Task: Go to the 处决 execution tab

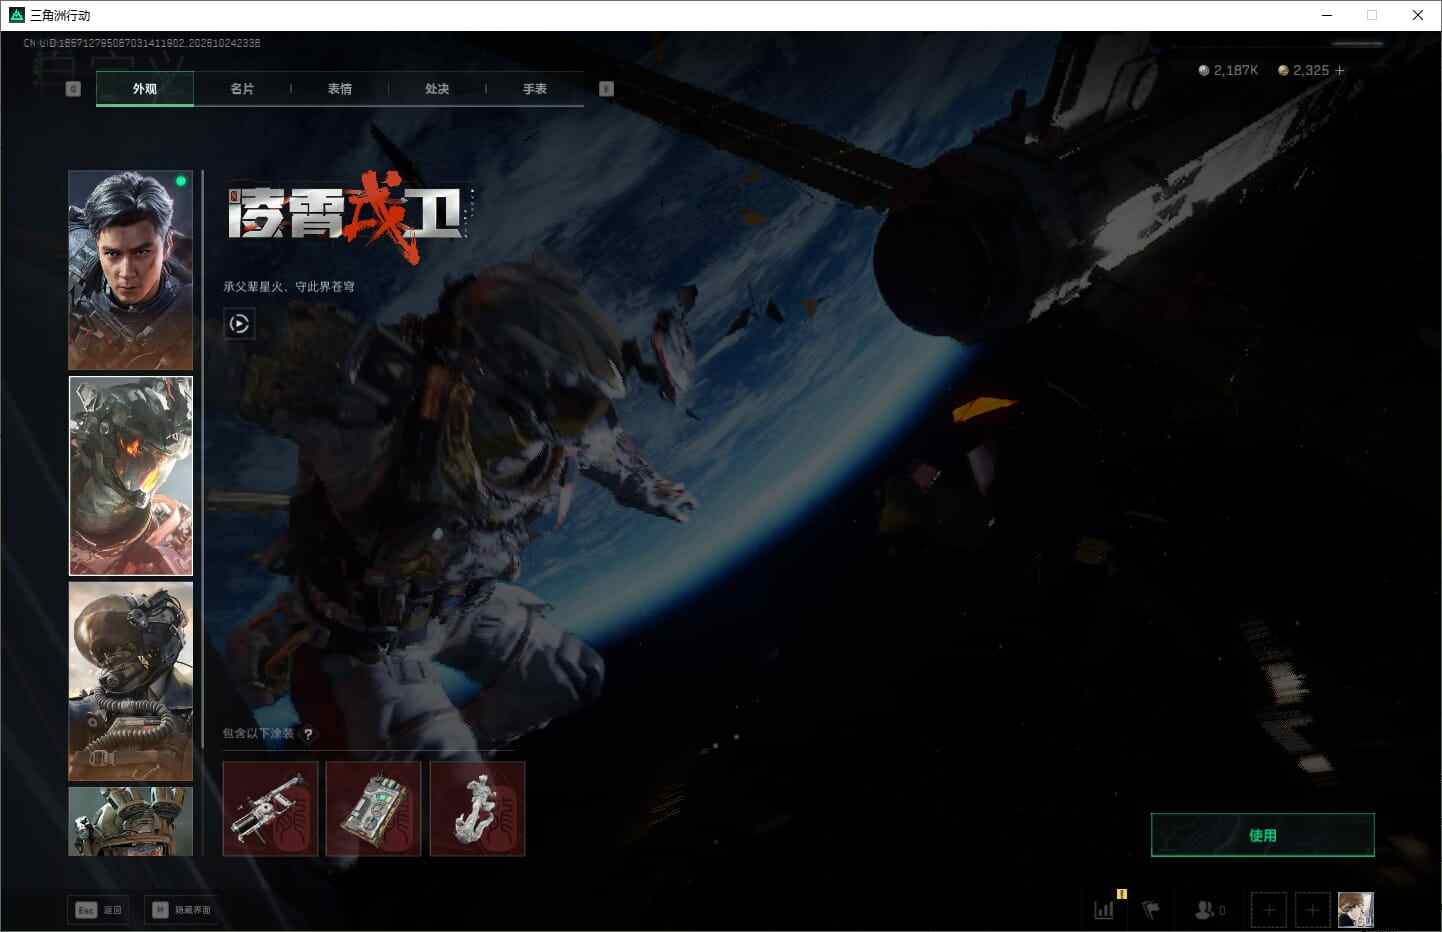Action: (437, 89)
